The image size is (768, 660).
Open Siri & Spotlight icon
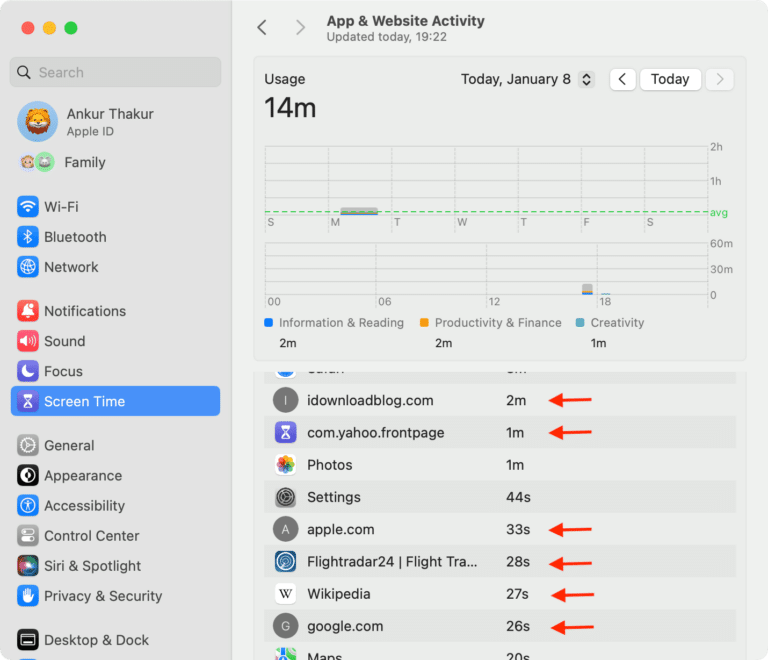point(28,566)
